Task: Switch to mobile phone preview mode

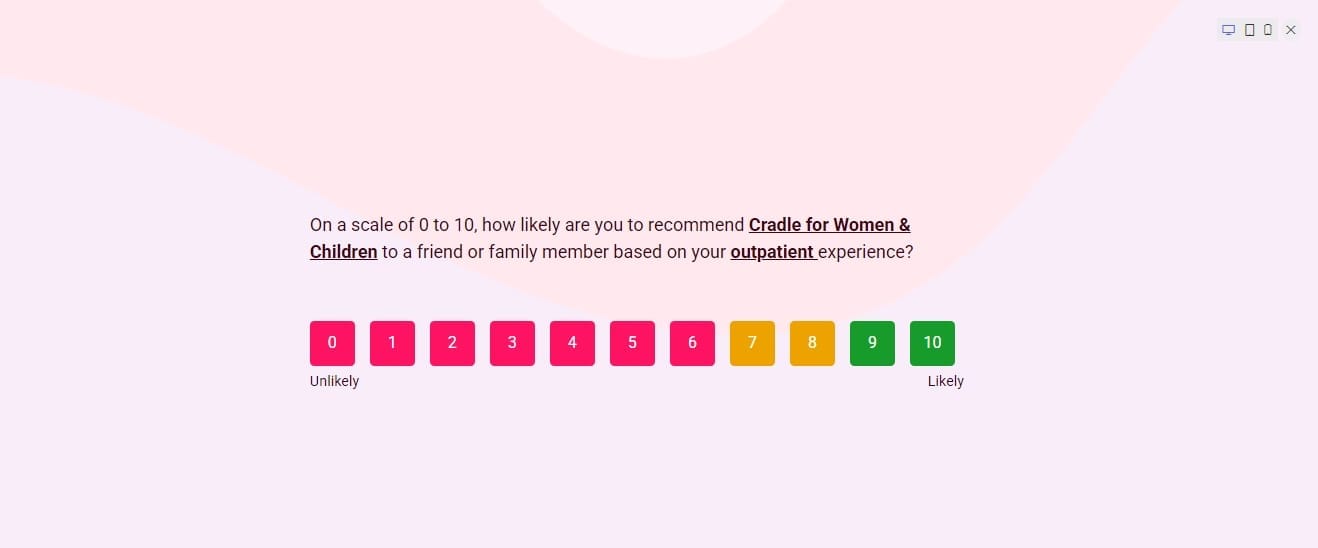Action: coord(1268,30)
